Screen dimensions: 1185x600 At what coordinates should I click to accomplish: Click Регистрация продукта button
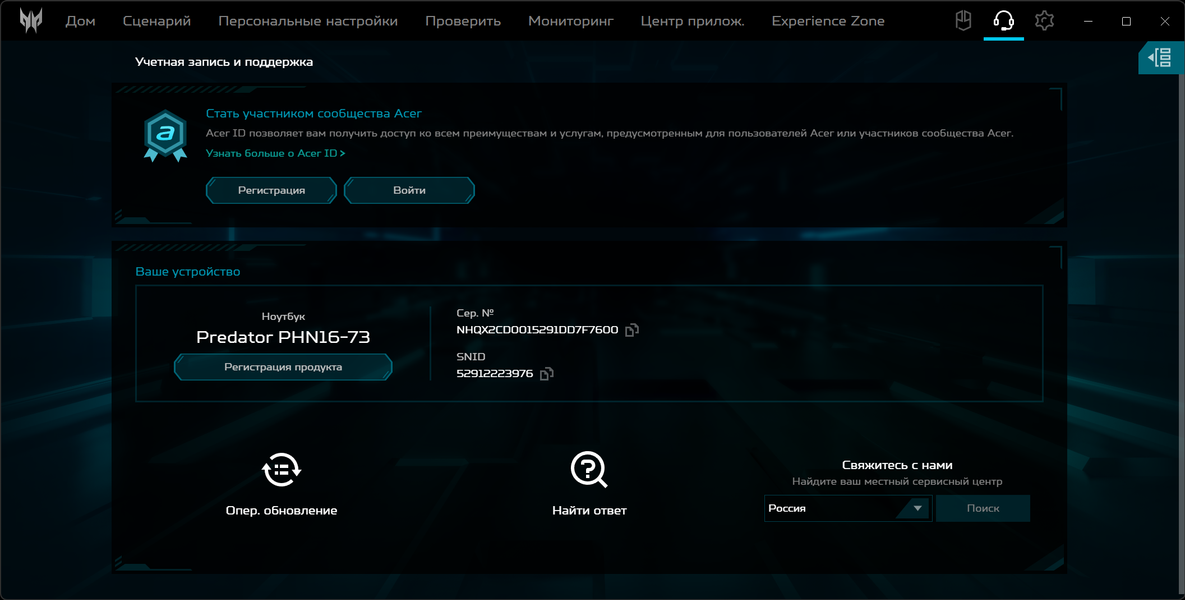click(283, 366)
